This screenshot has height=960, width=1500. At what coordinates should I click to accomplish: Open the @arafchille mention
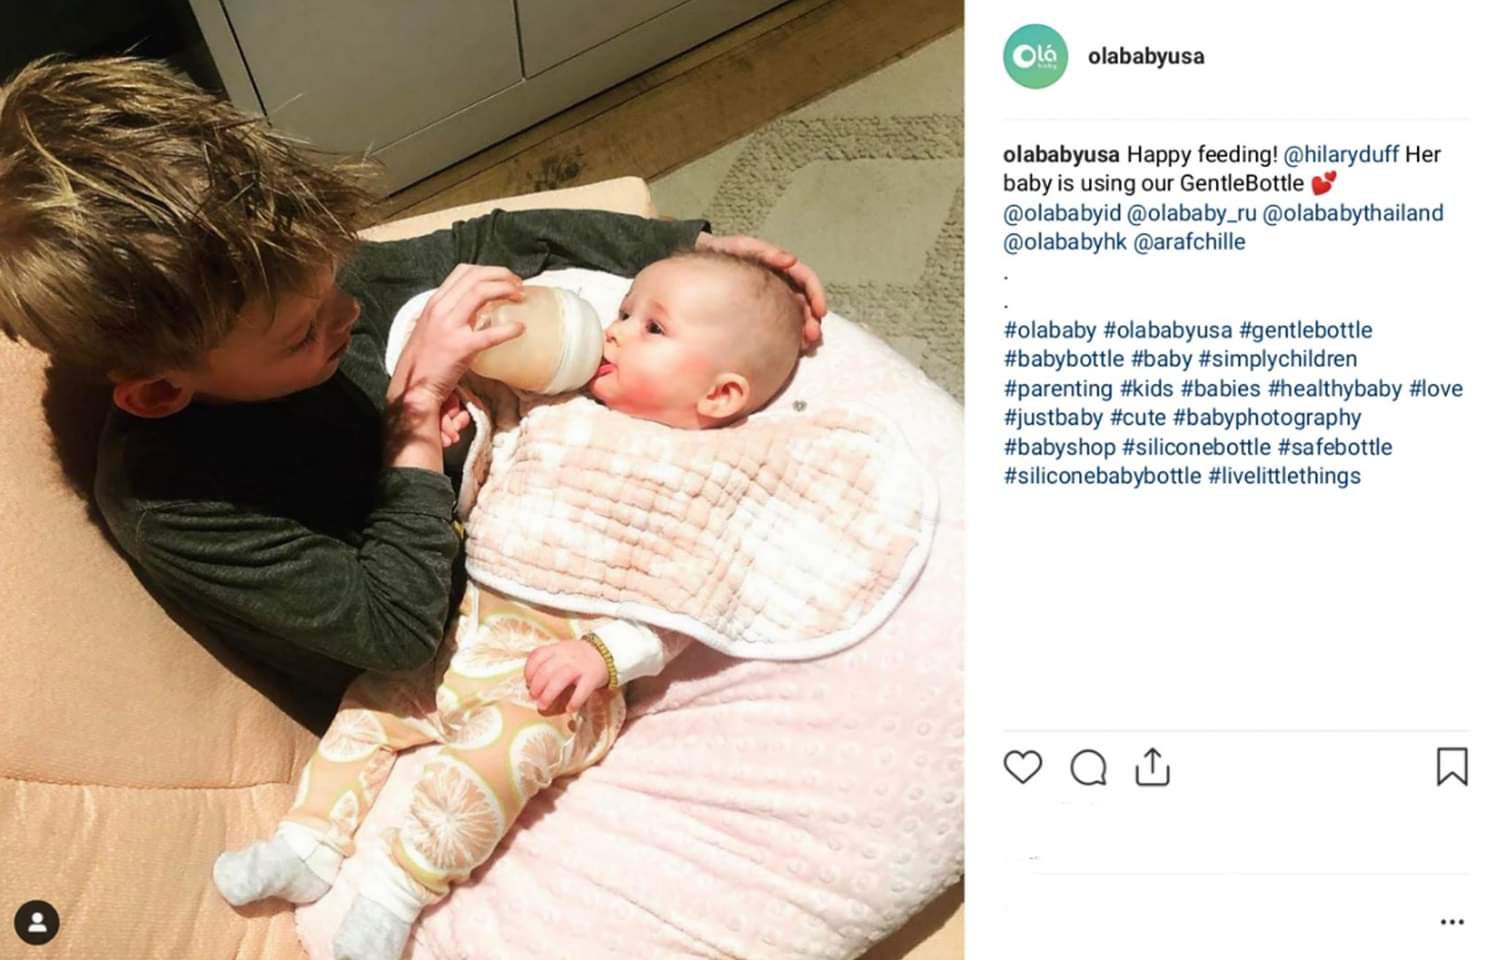click(x=1189, y=242)
